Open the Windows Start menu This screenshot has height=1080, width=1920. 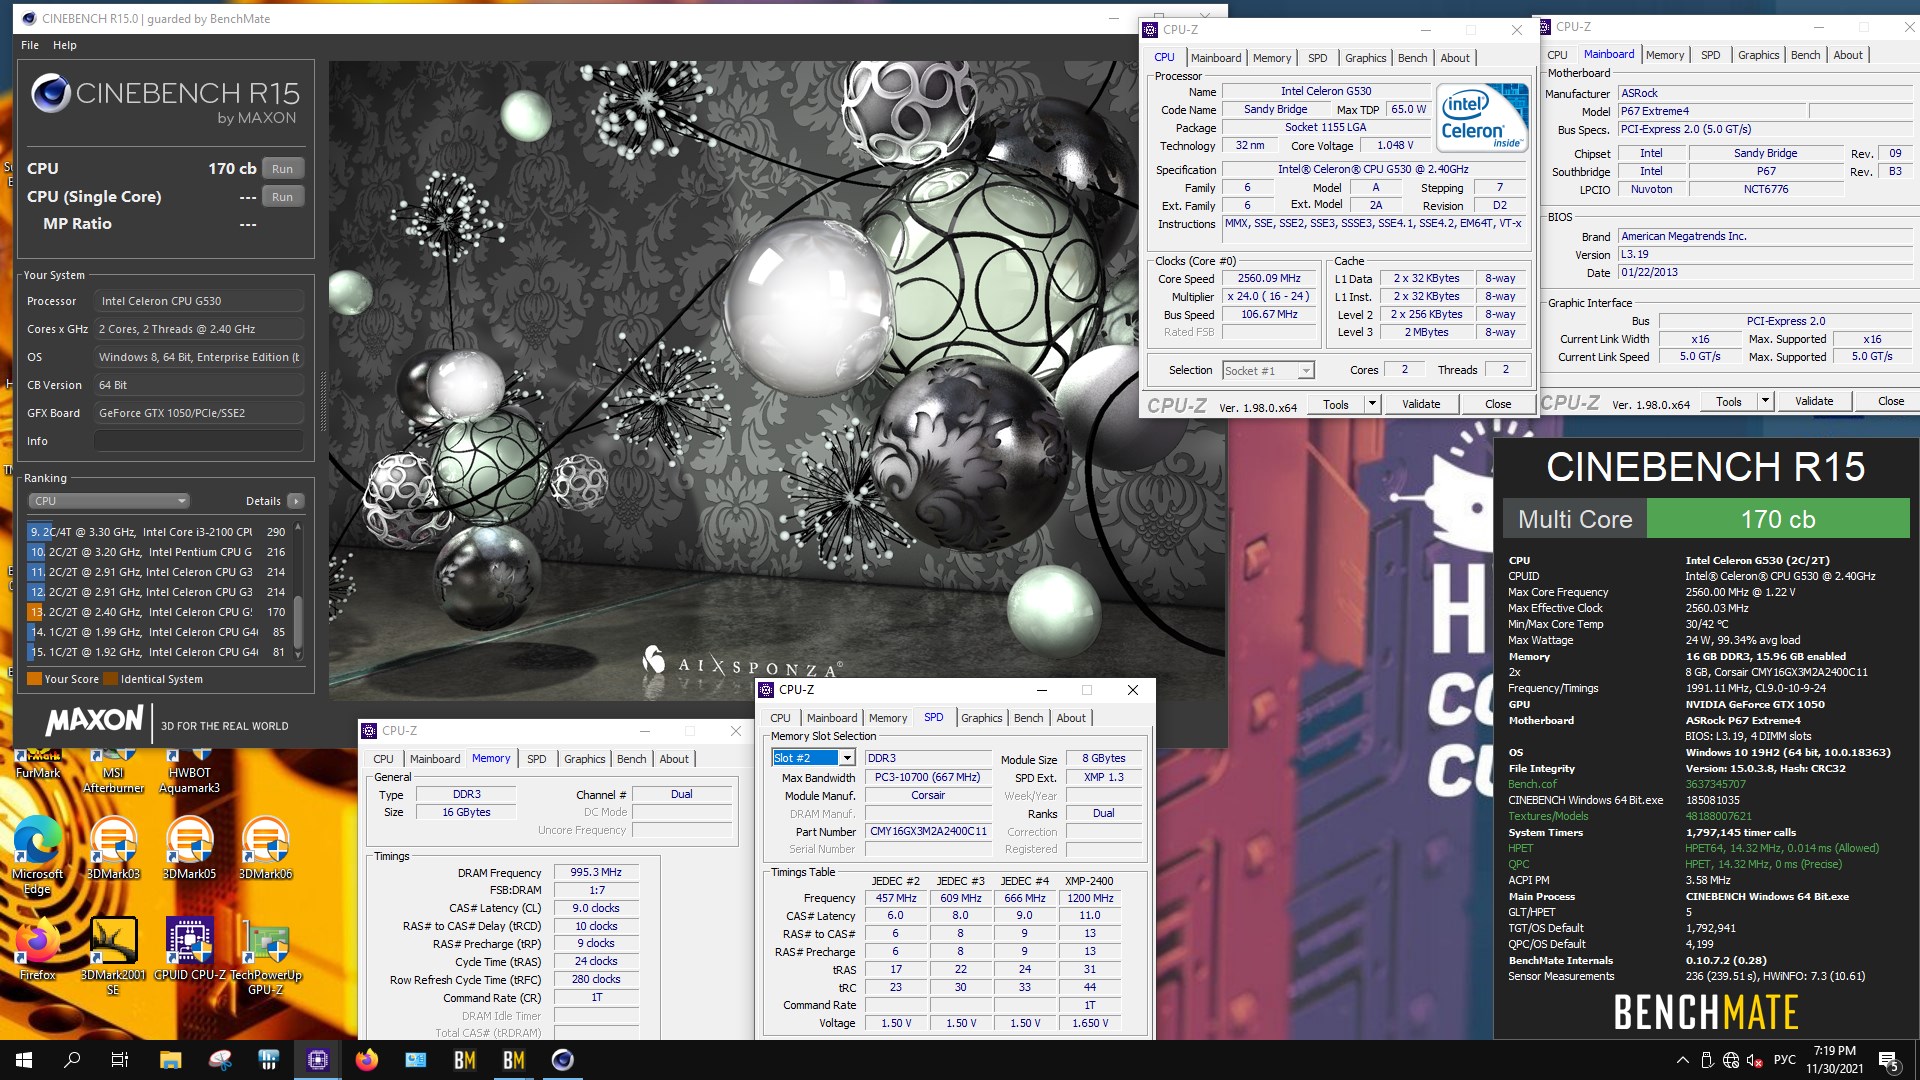(24, 1060)
